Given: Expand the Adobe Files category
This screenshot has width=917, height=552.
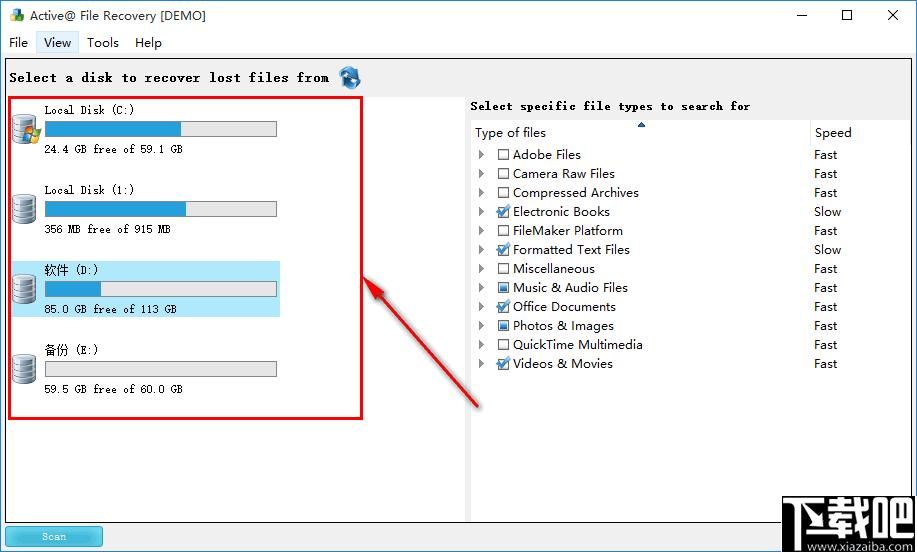Looking at the screenshot, I should tap(481, 155).
